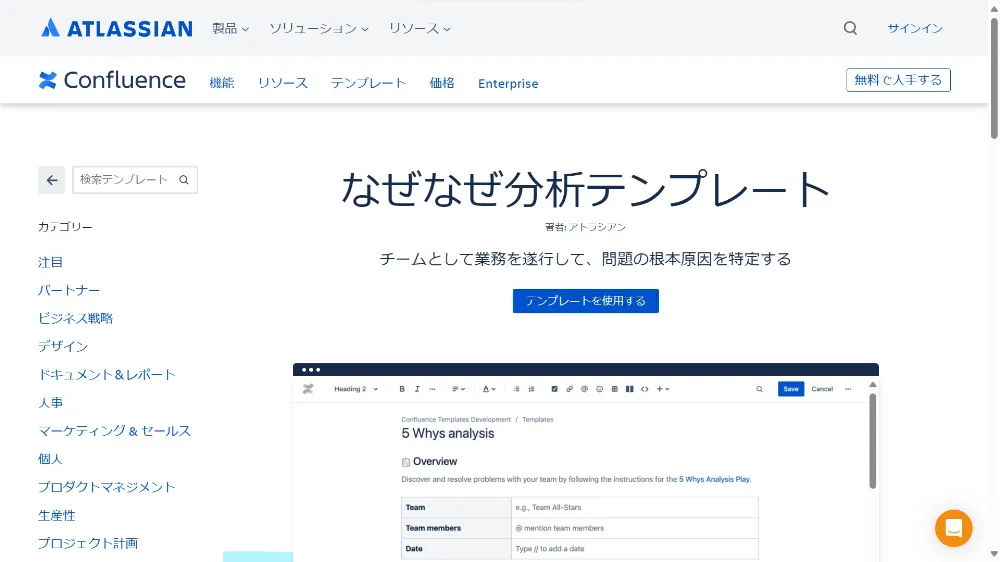Click the code snippet icon in preview
This screenshot has width=1000, height=562.
tap(645, 389)
